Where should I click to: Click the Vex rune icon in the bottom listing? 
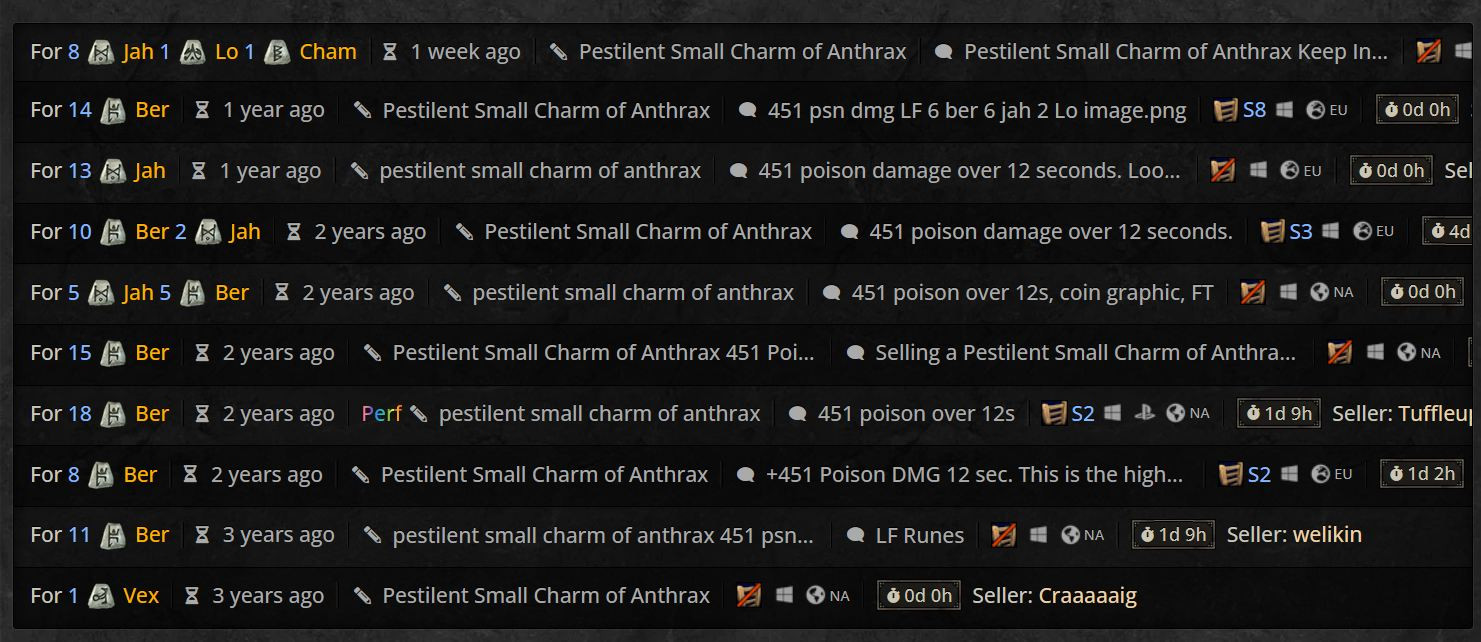(101, 596)
